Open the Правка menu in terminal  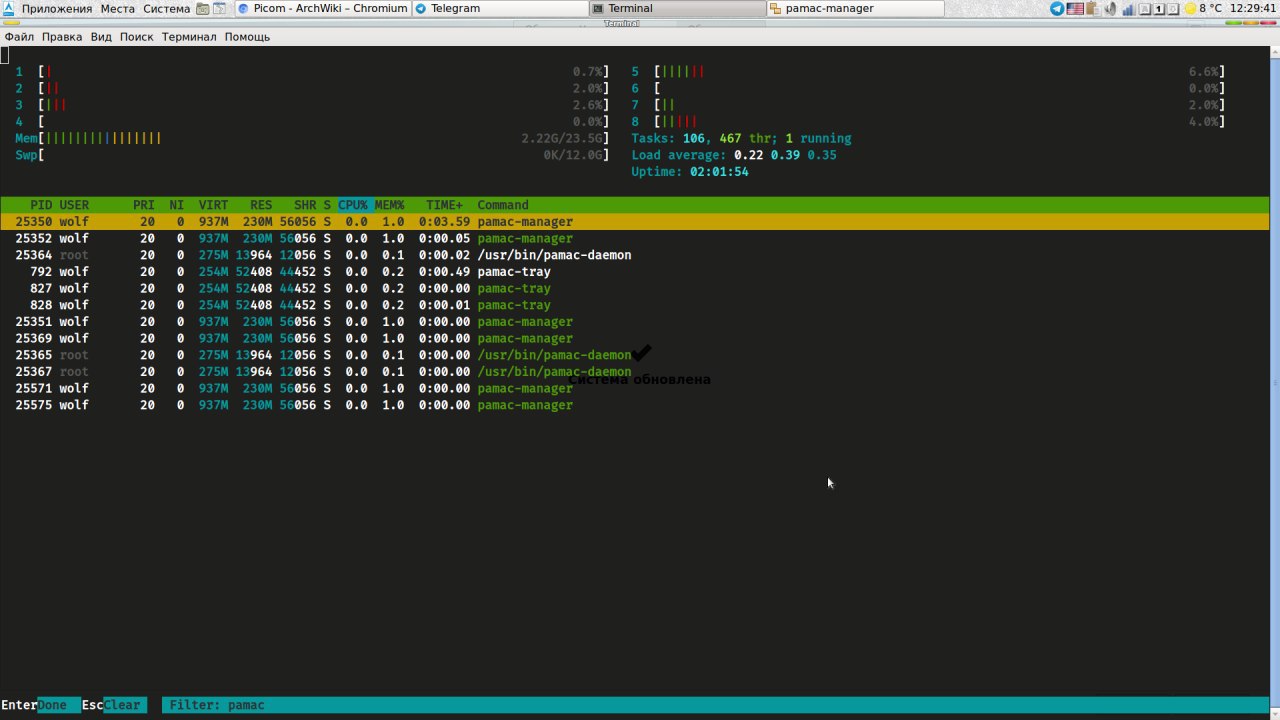62,37
